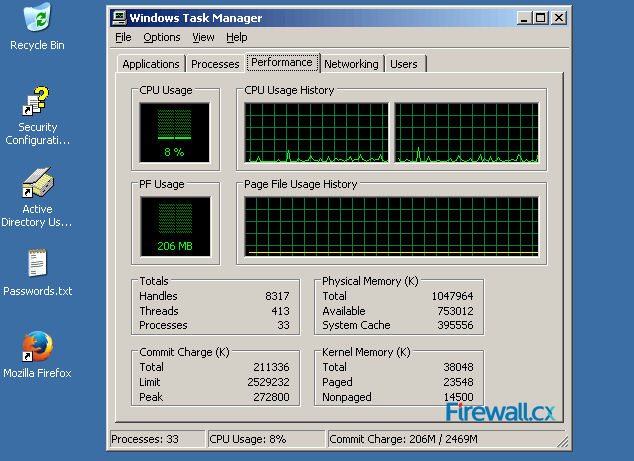Select the Security Configuration shortcut icon
The image size is (634, 461).
point(36,101)
